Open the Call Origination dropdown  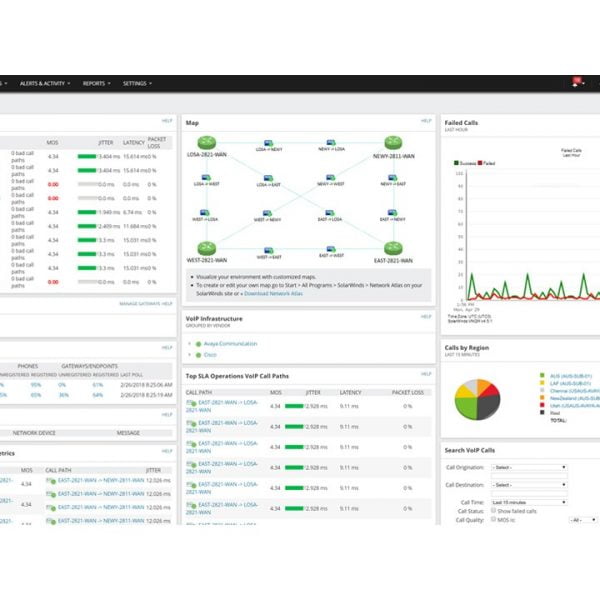(528, 467)
